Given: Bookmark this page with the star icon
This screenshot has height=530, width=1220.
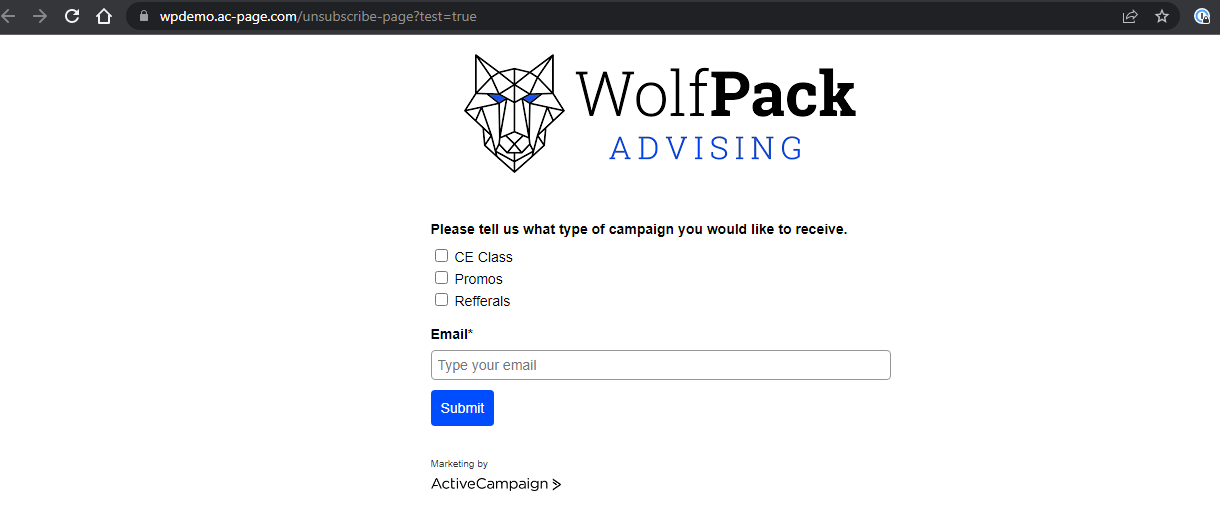Looking at the screenshot, I should coord(1162,16).
